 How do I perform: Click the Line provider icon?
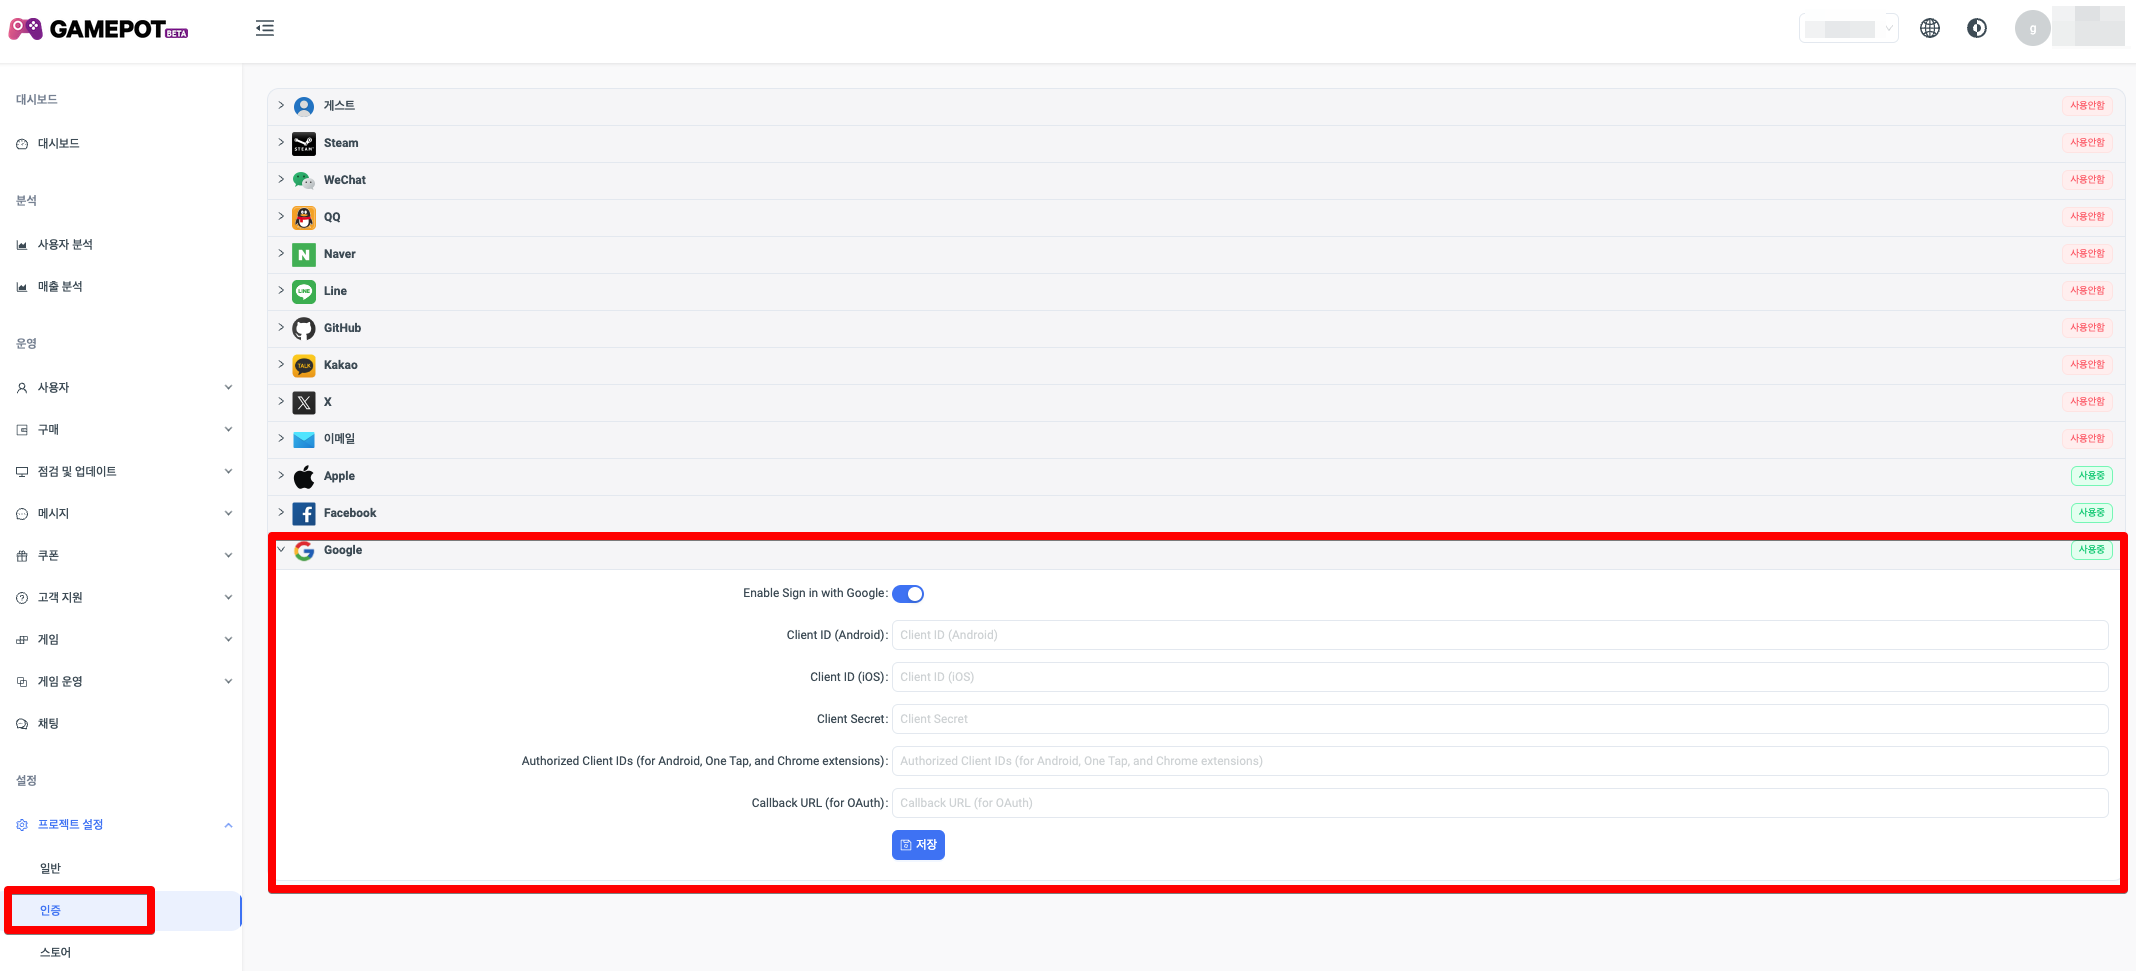coord(304,291)
